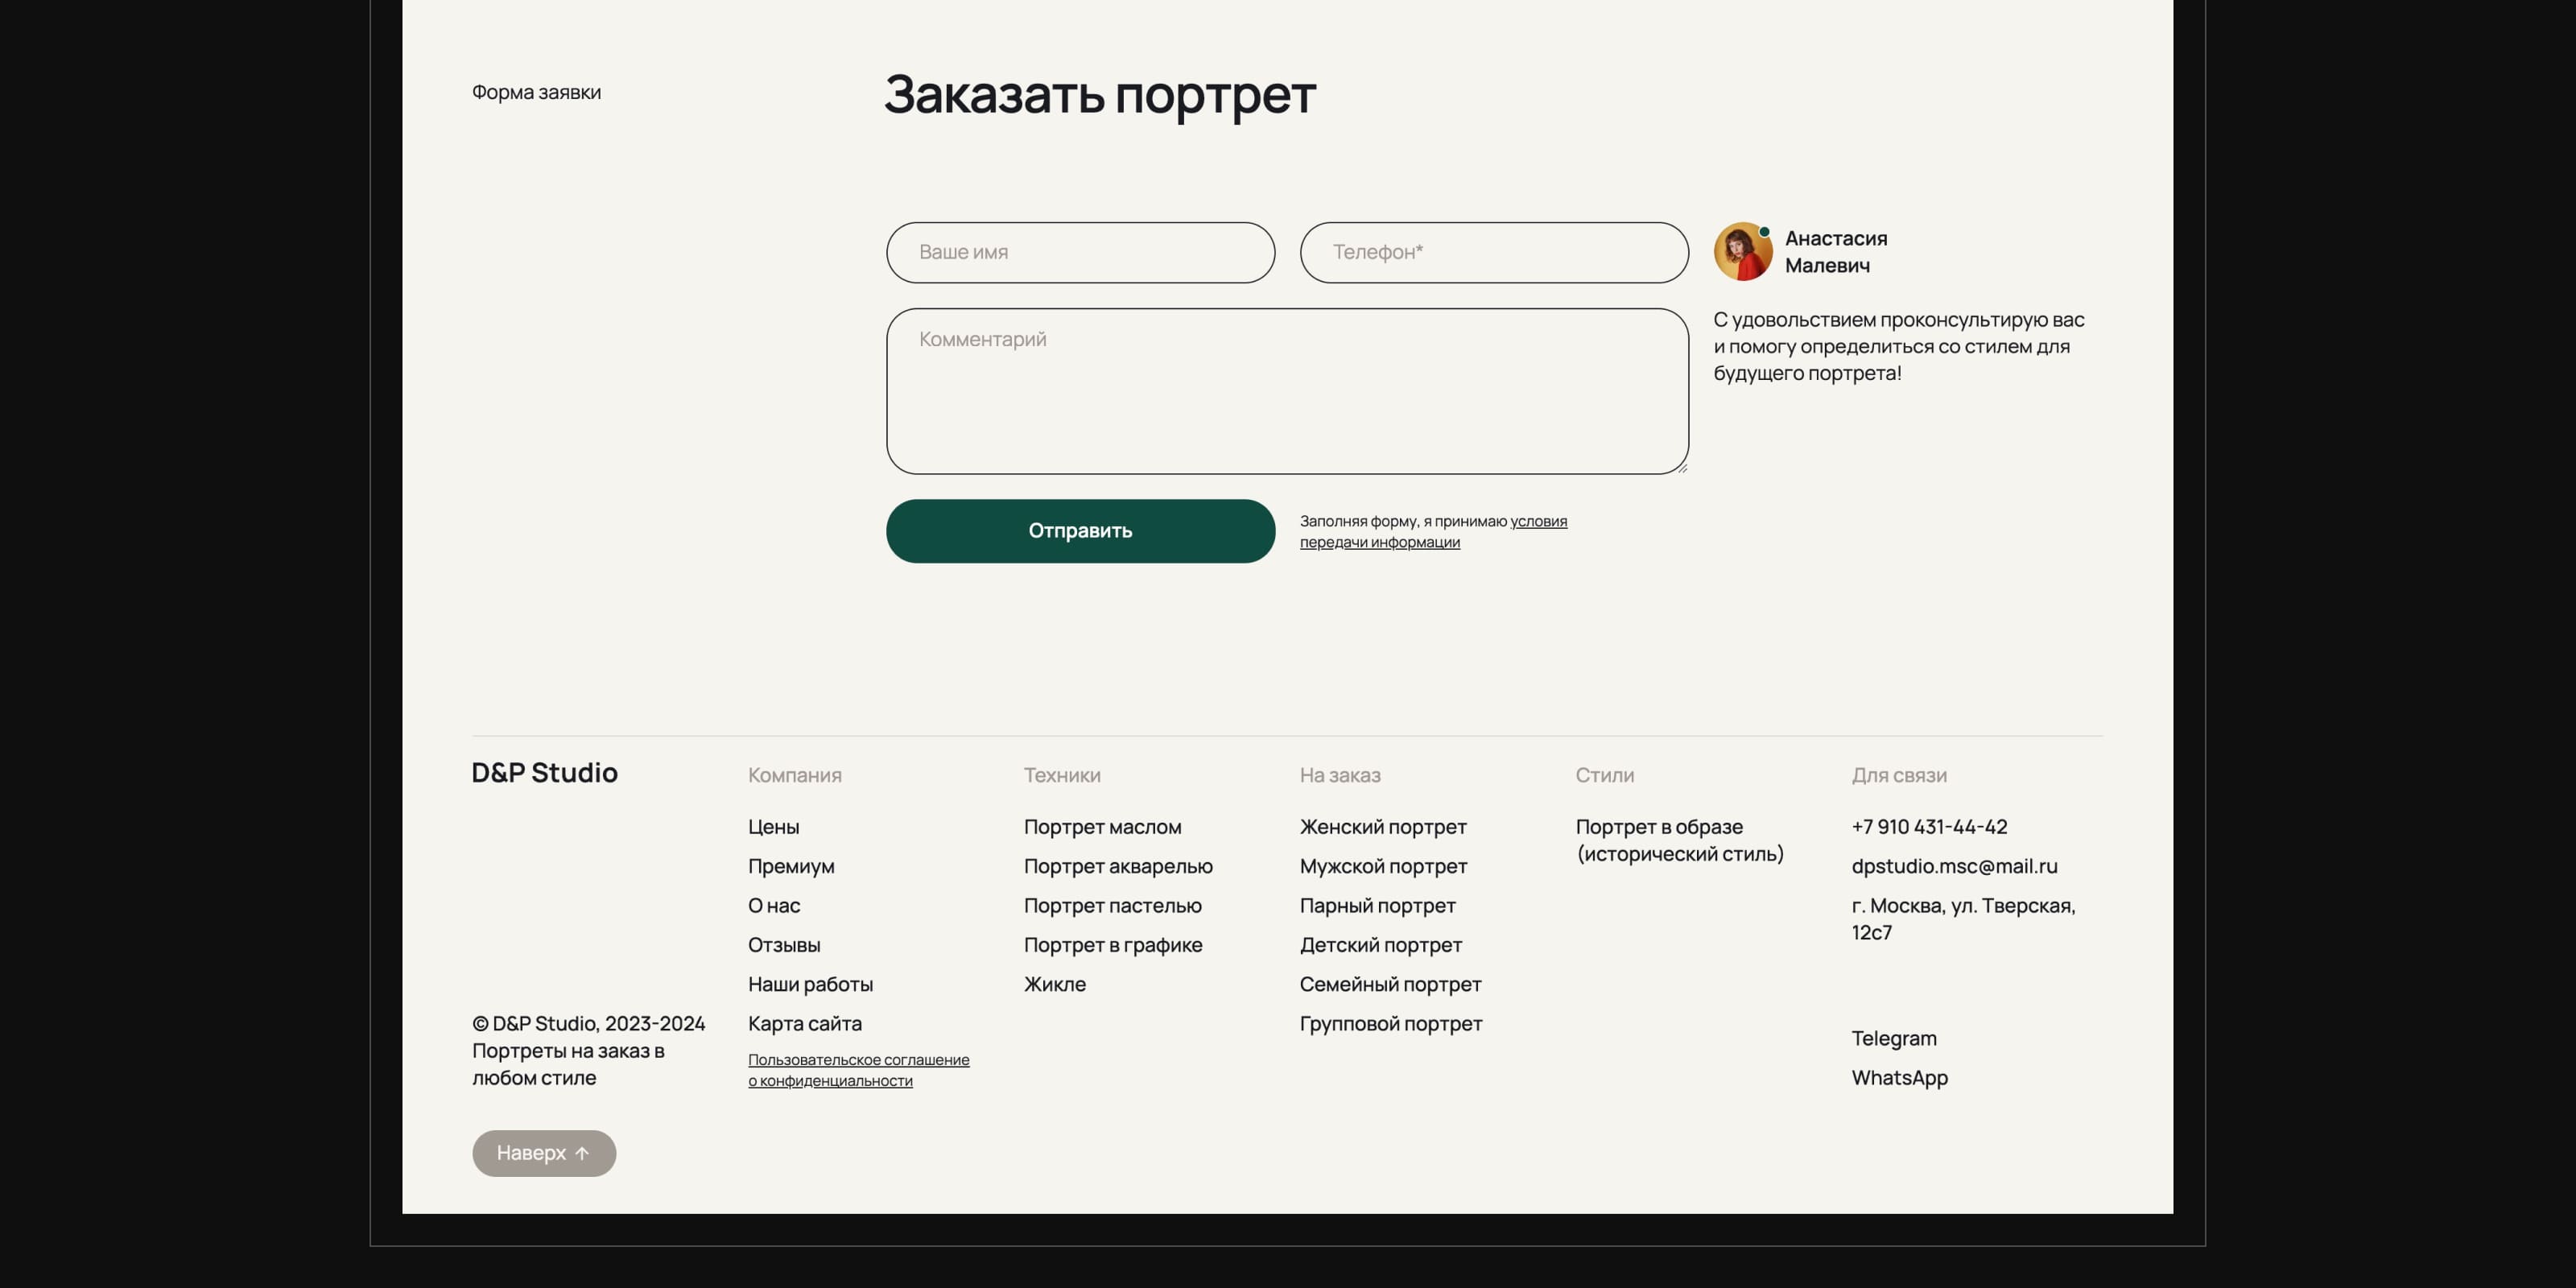Screen dimensions: 2576x1288
Task: Open Портрет в образе style link
Action: [x=1679, y=840]
